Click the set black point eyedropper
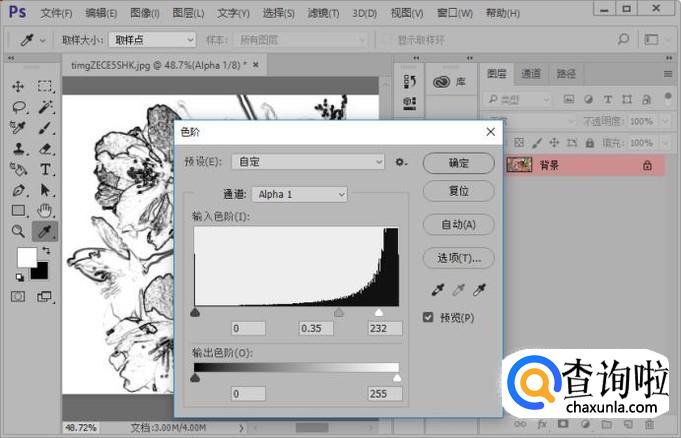This screenshot has height=438, width=681. point(436,290)
